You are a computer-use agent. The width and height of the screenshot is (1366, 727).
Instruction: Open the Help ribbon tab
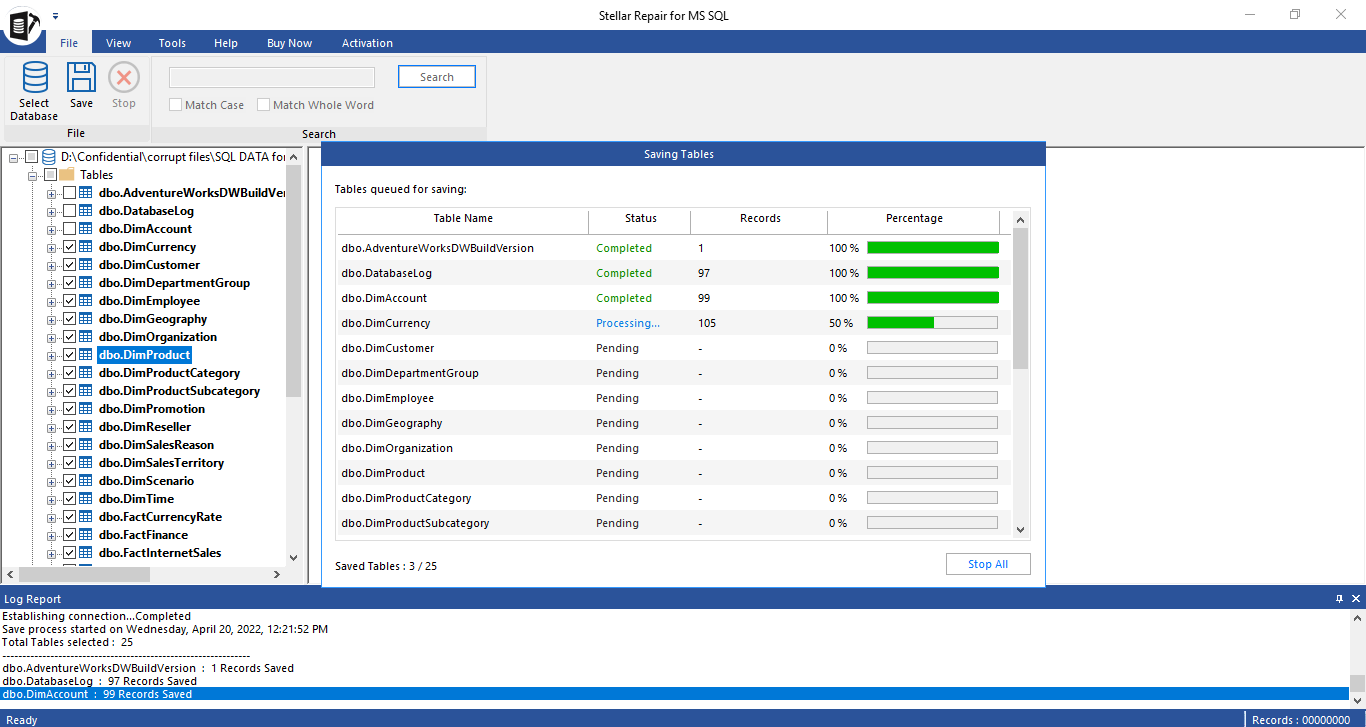click(x=226, y=43)
